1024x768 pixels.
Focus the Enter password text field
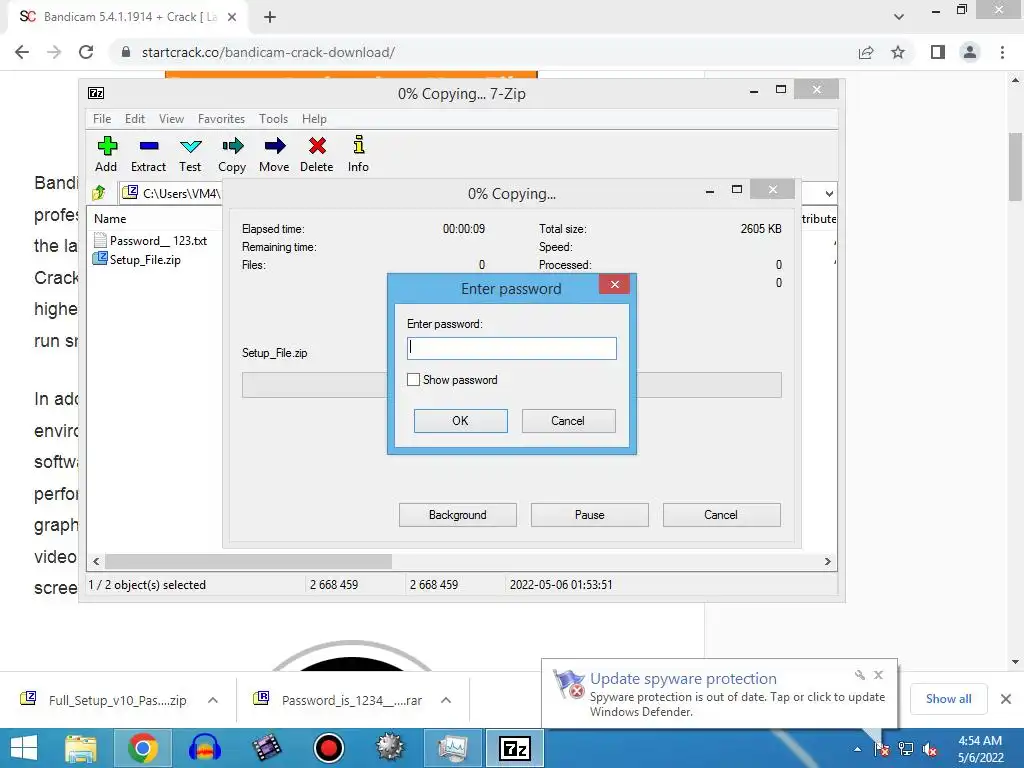pyautogui.click(x=511, y=348)
